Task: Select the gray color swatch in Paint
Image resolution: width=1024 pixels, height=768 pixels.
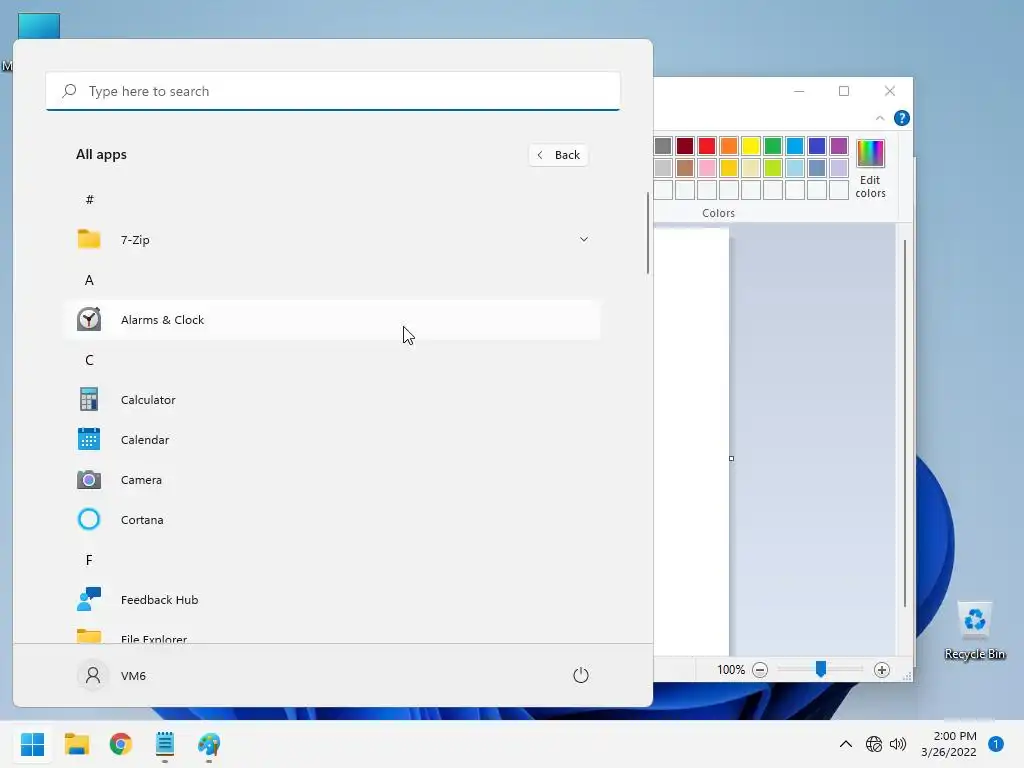Action: [x=663, y=146]
